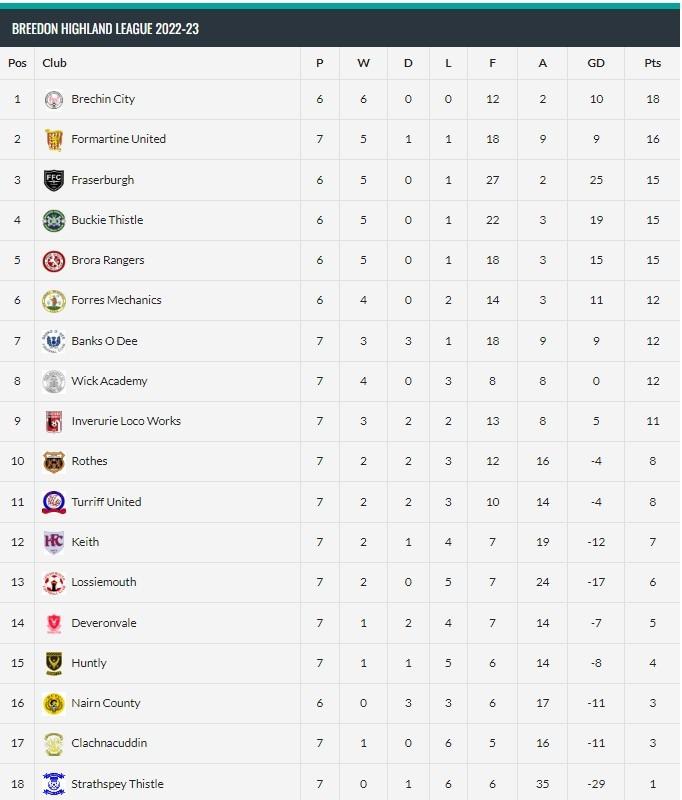Image resolution: width=682 pixels, height=800 pixels.
Task: Click the GD column header
Action: [596, 63]
